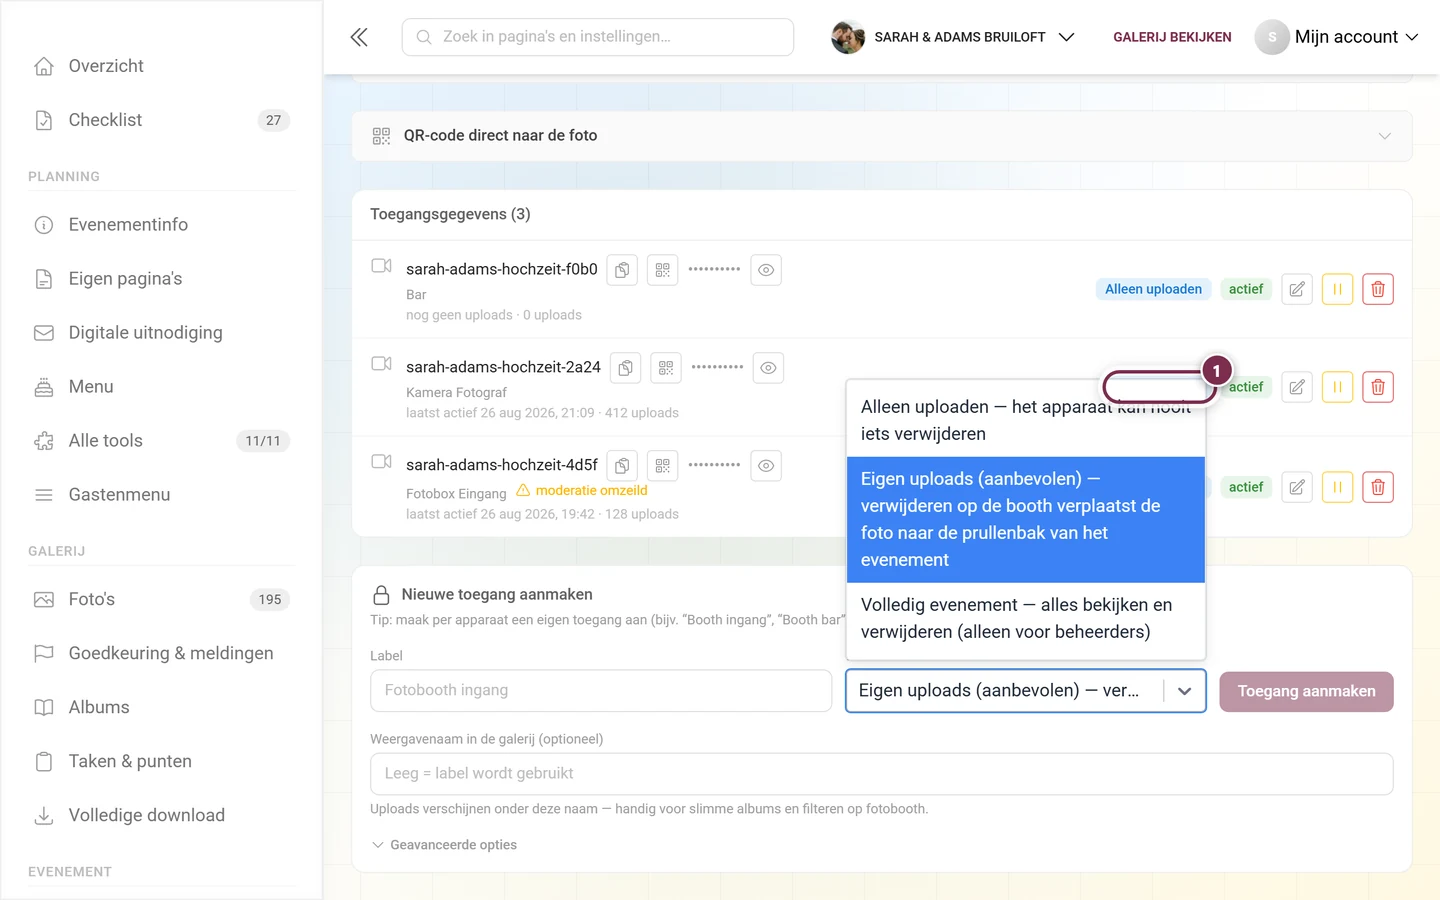Copy the sarah-adams-hochzeit-2a24 access name
Image resolution: width=1440 pixels, height=900 pixels.
pyautogui.click(x=625, y=368)
